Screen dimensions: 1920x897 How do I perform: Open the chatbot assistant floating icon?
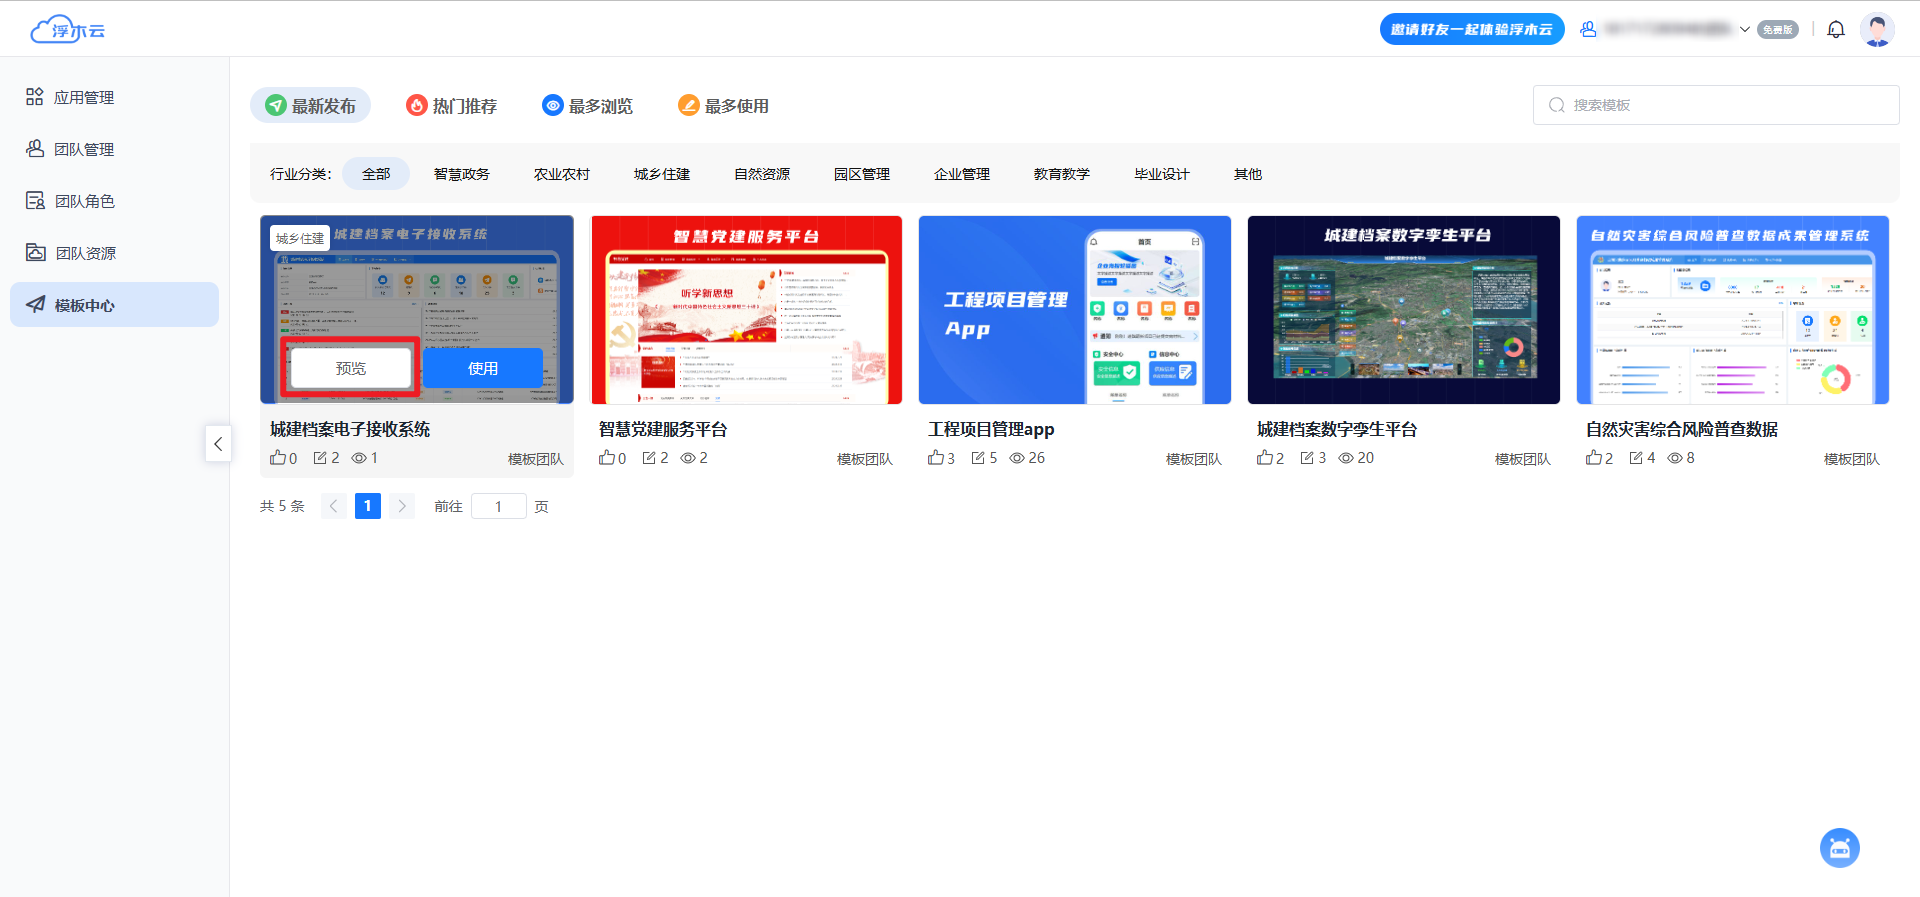click(1839, 848)
